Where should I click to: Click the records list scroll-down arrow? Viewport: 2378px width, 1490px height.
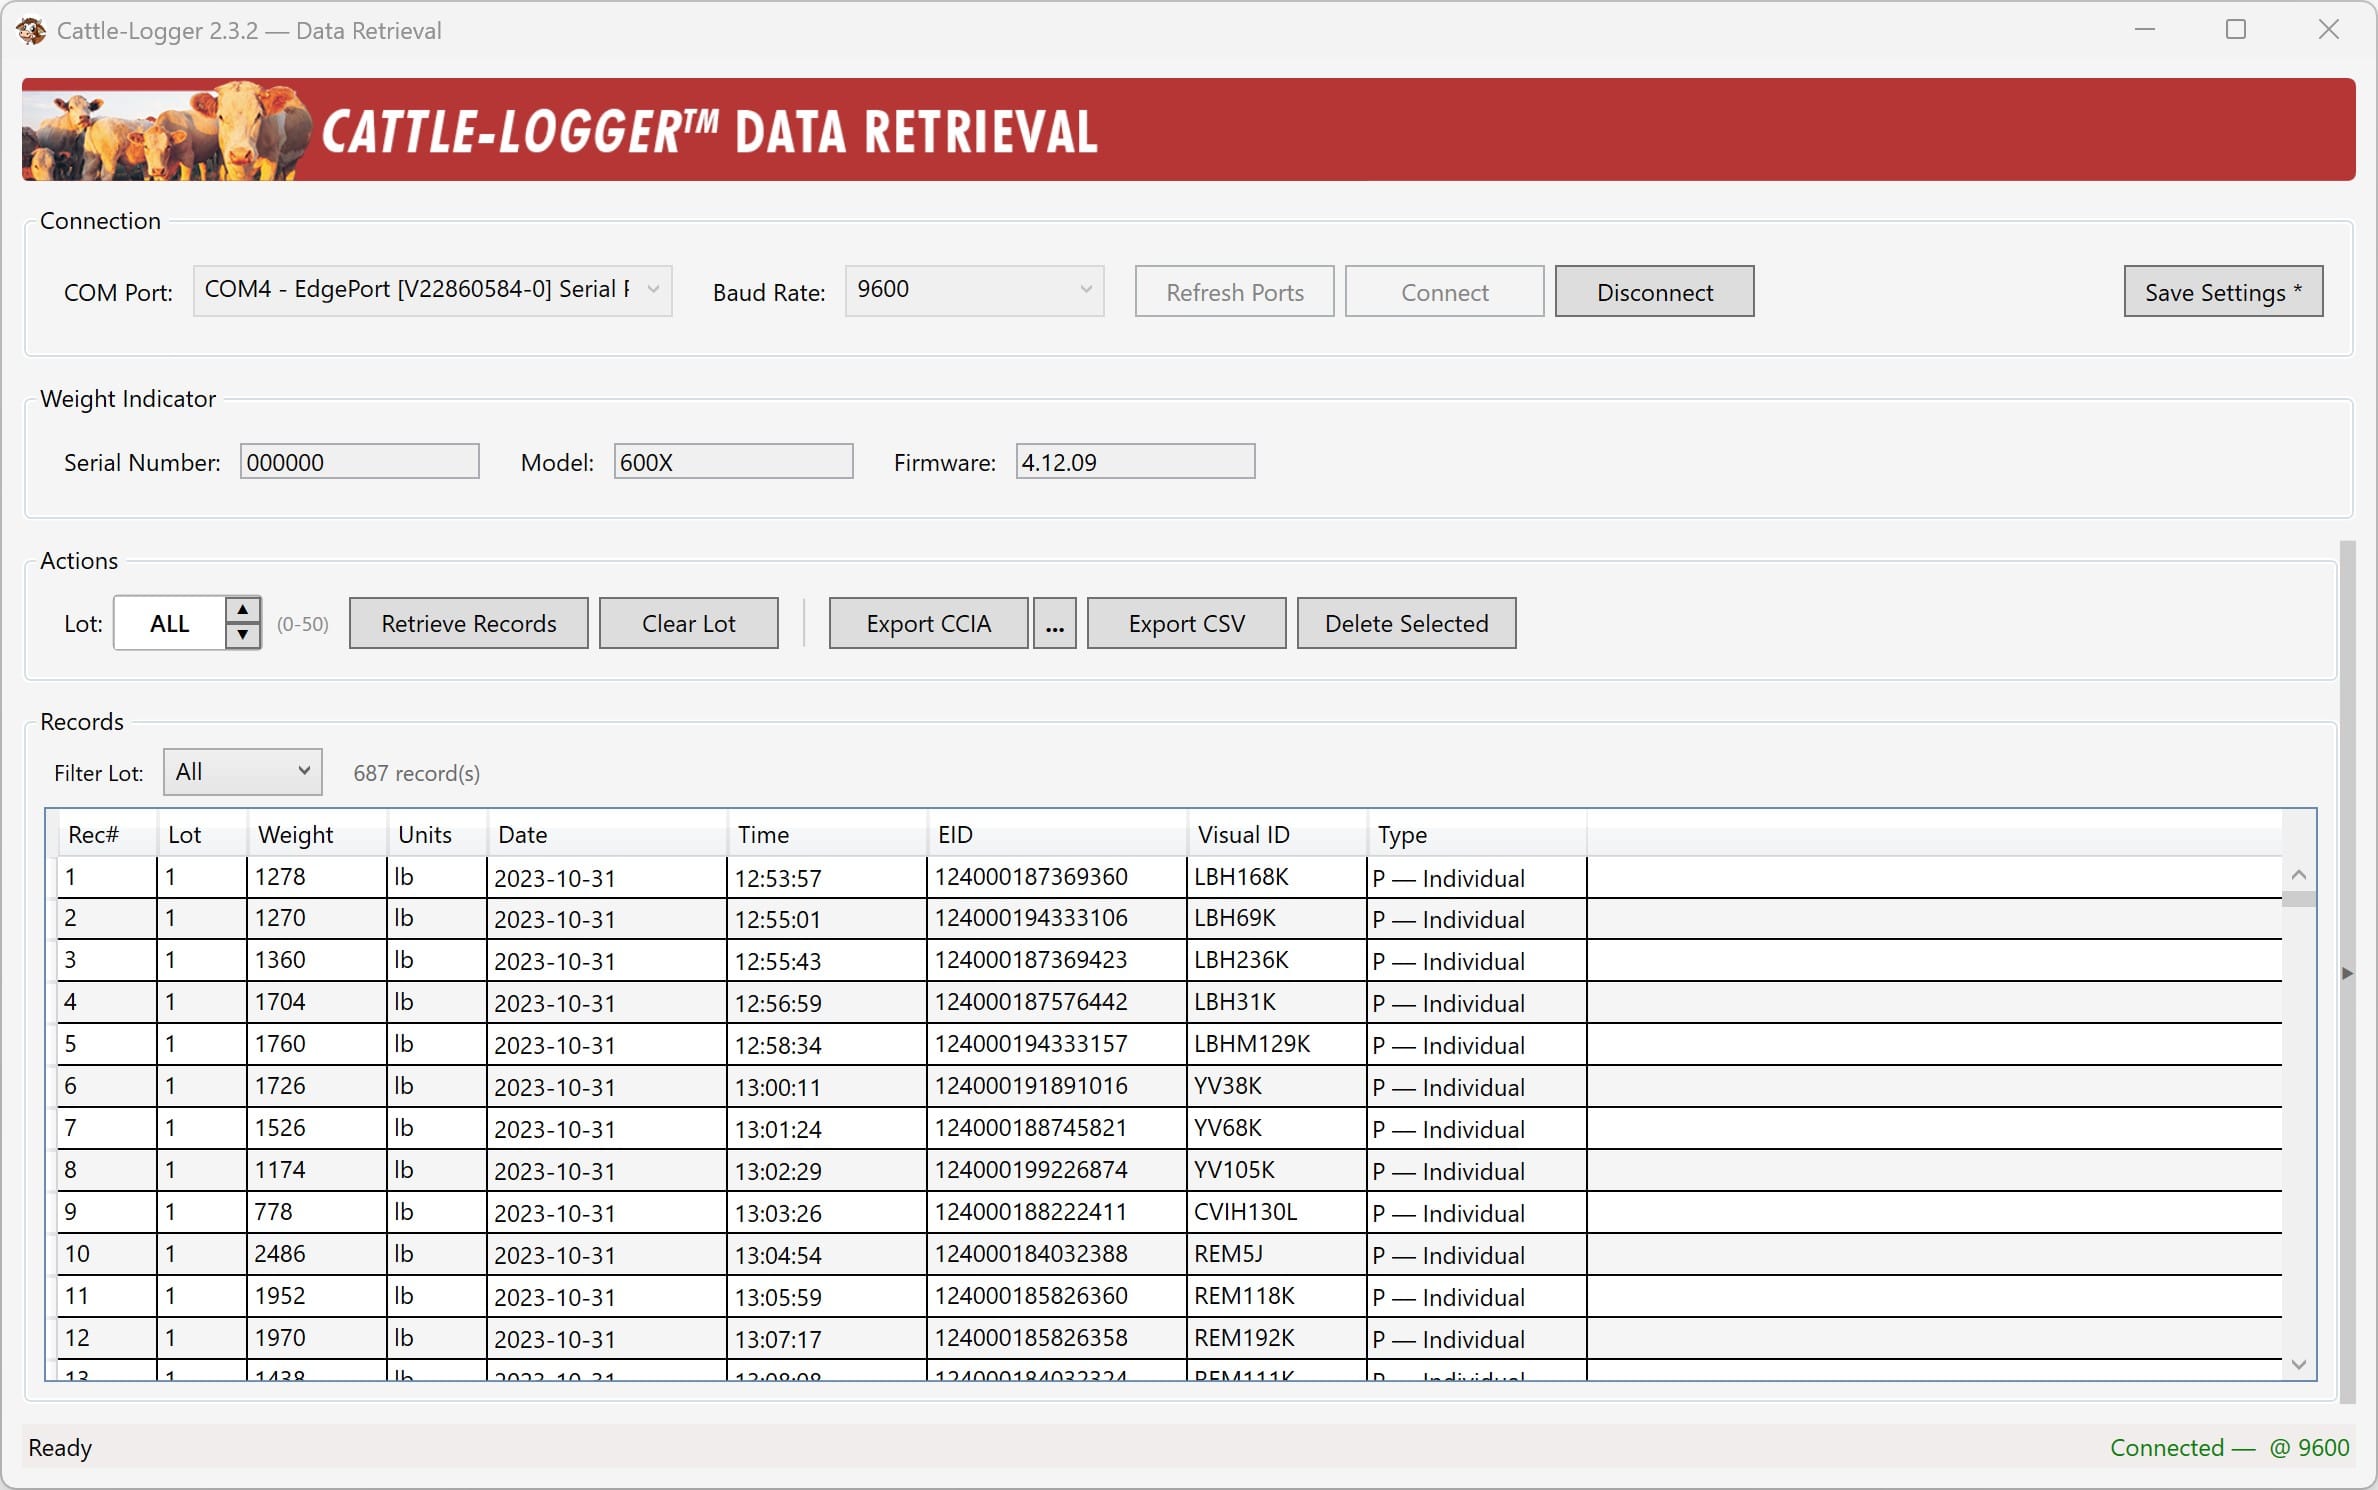tap(2298, 1365)
